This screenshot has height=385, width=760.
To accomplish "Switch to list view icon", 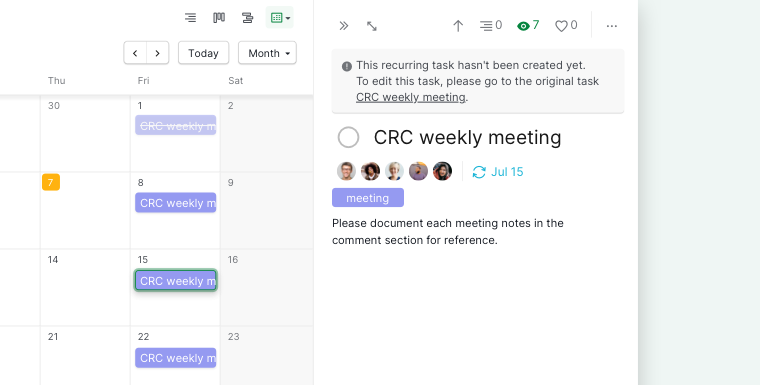I will (190, 18).
